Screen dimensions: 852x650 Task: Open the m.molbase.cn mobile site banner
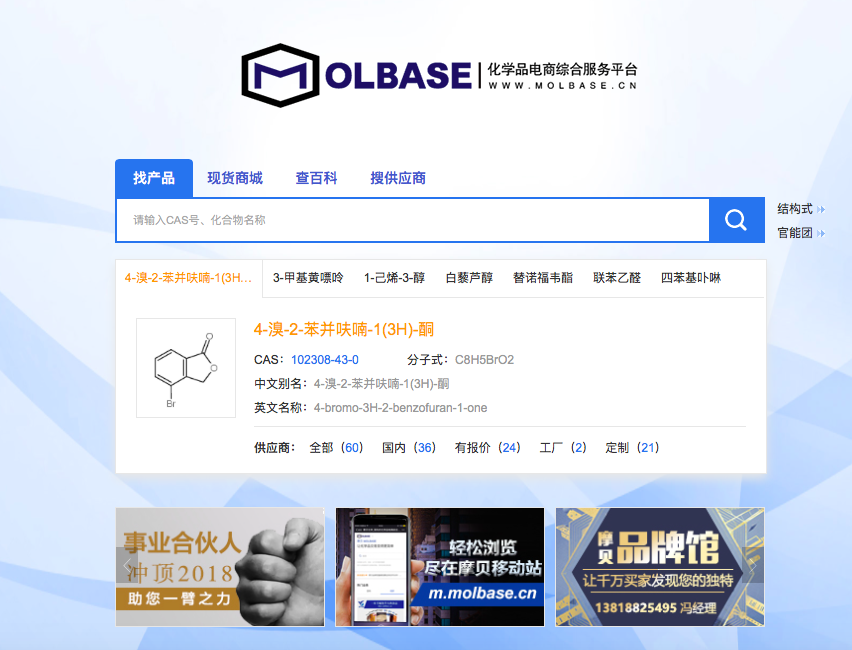440,567
